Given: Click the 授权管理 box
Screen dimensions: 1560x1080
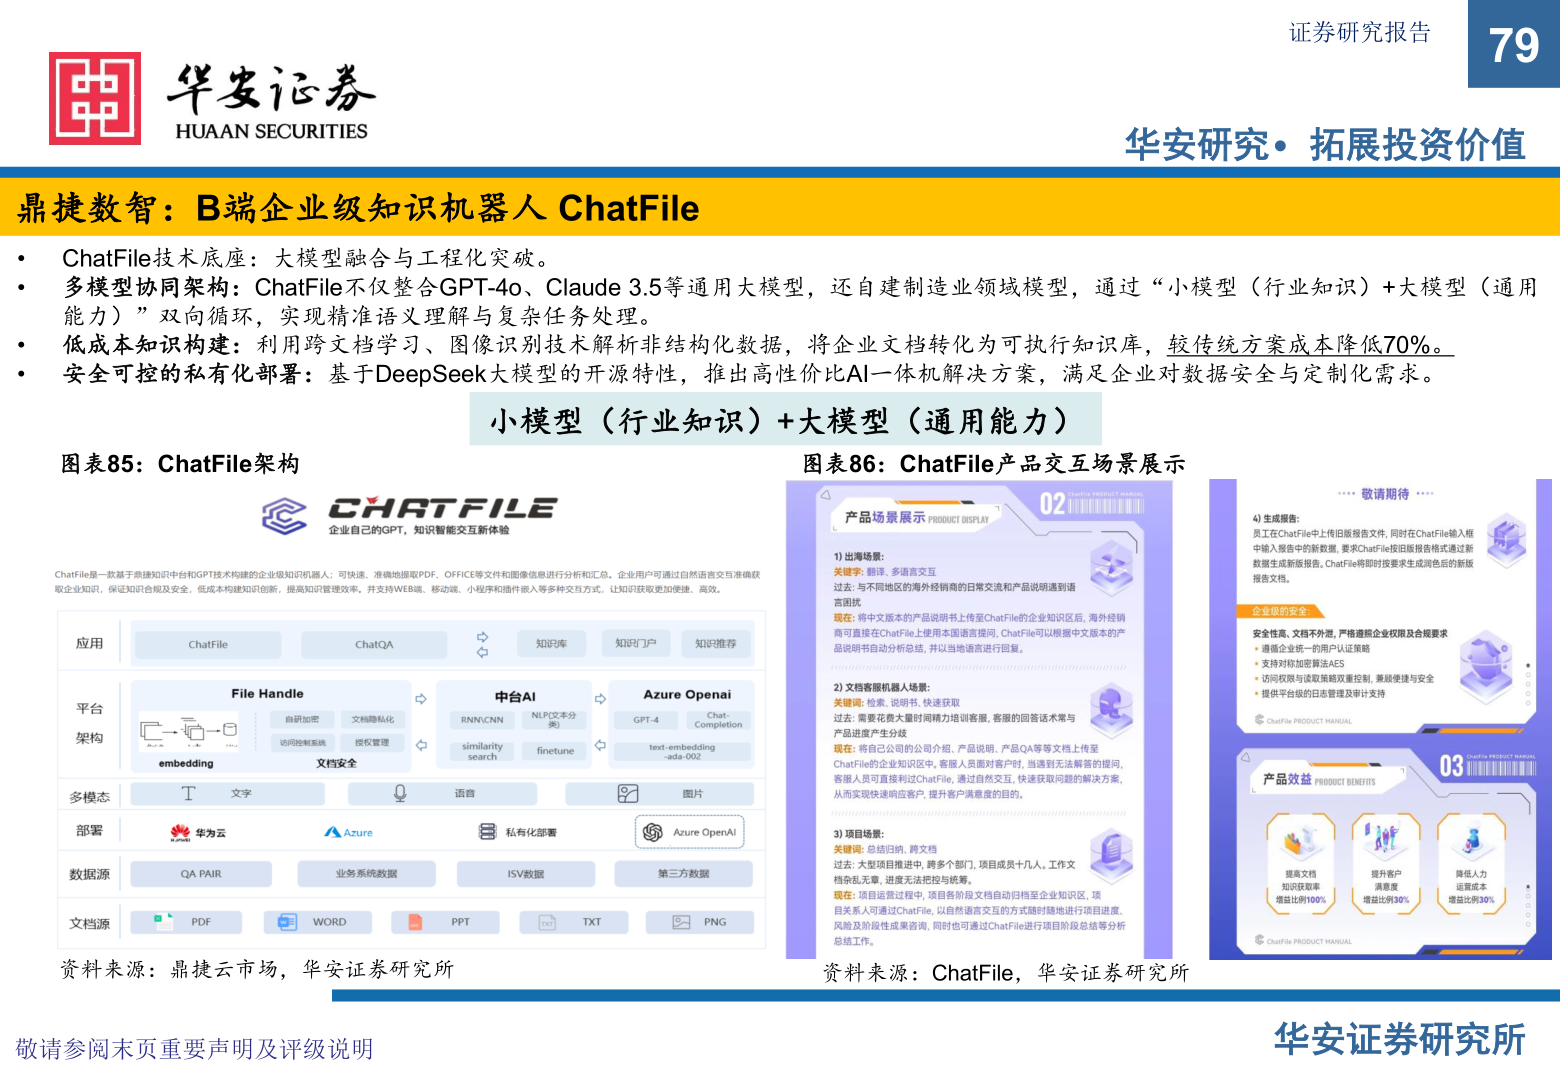Looking at the screenshot, I should click(x=372, y=743).
